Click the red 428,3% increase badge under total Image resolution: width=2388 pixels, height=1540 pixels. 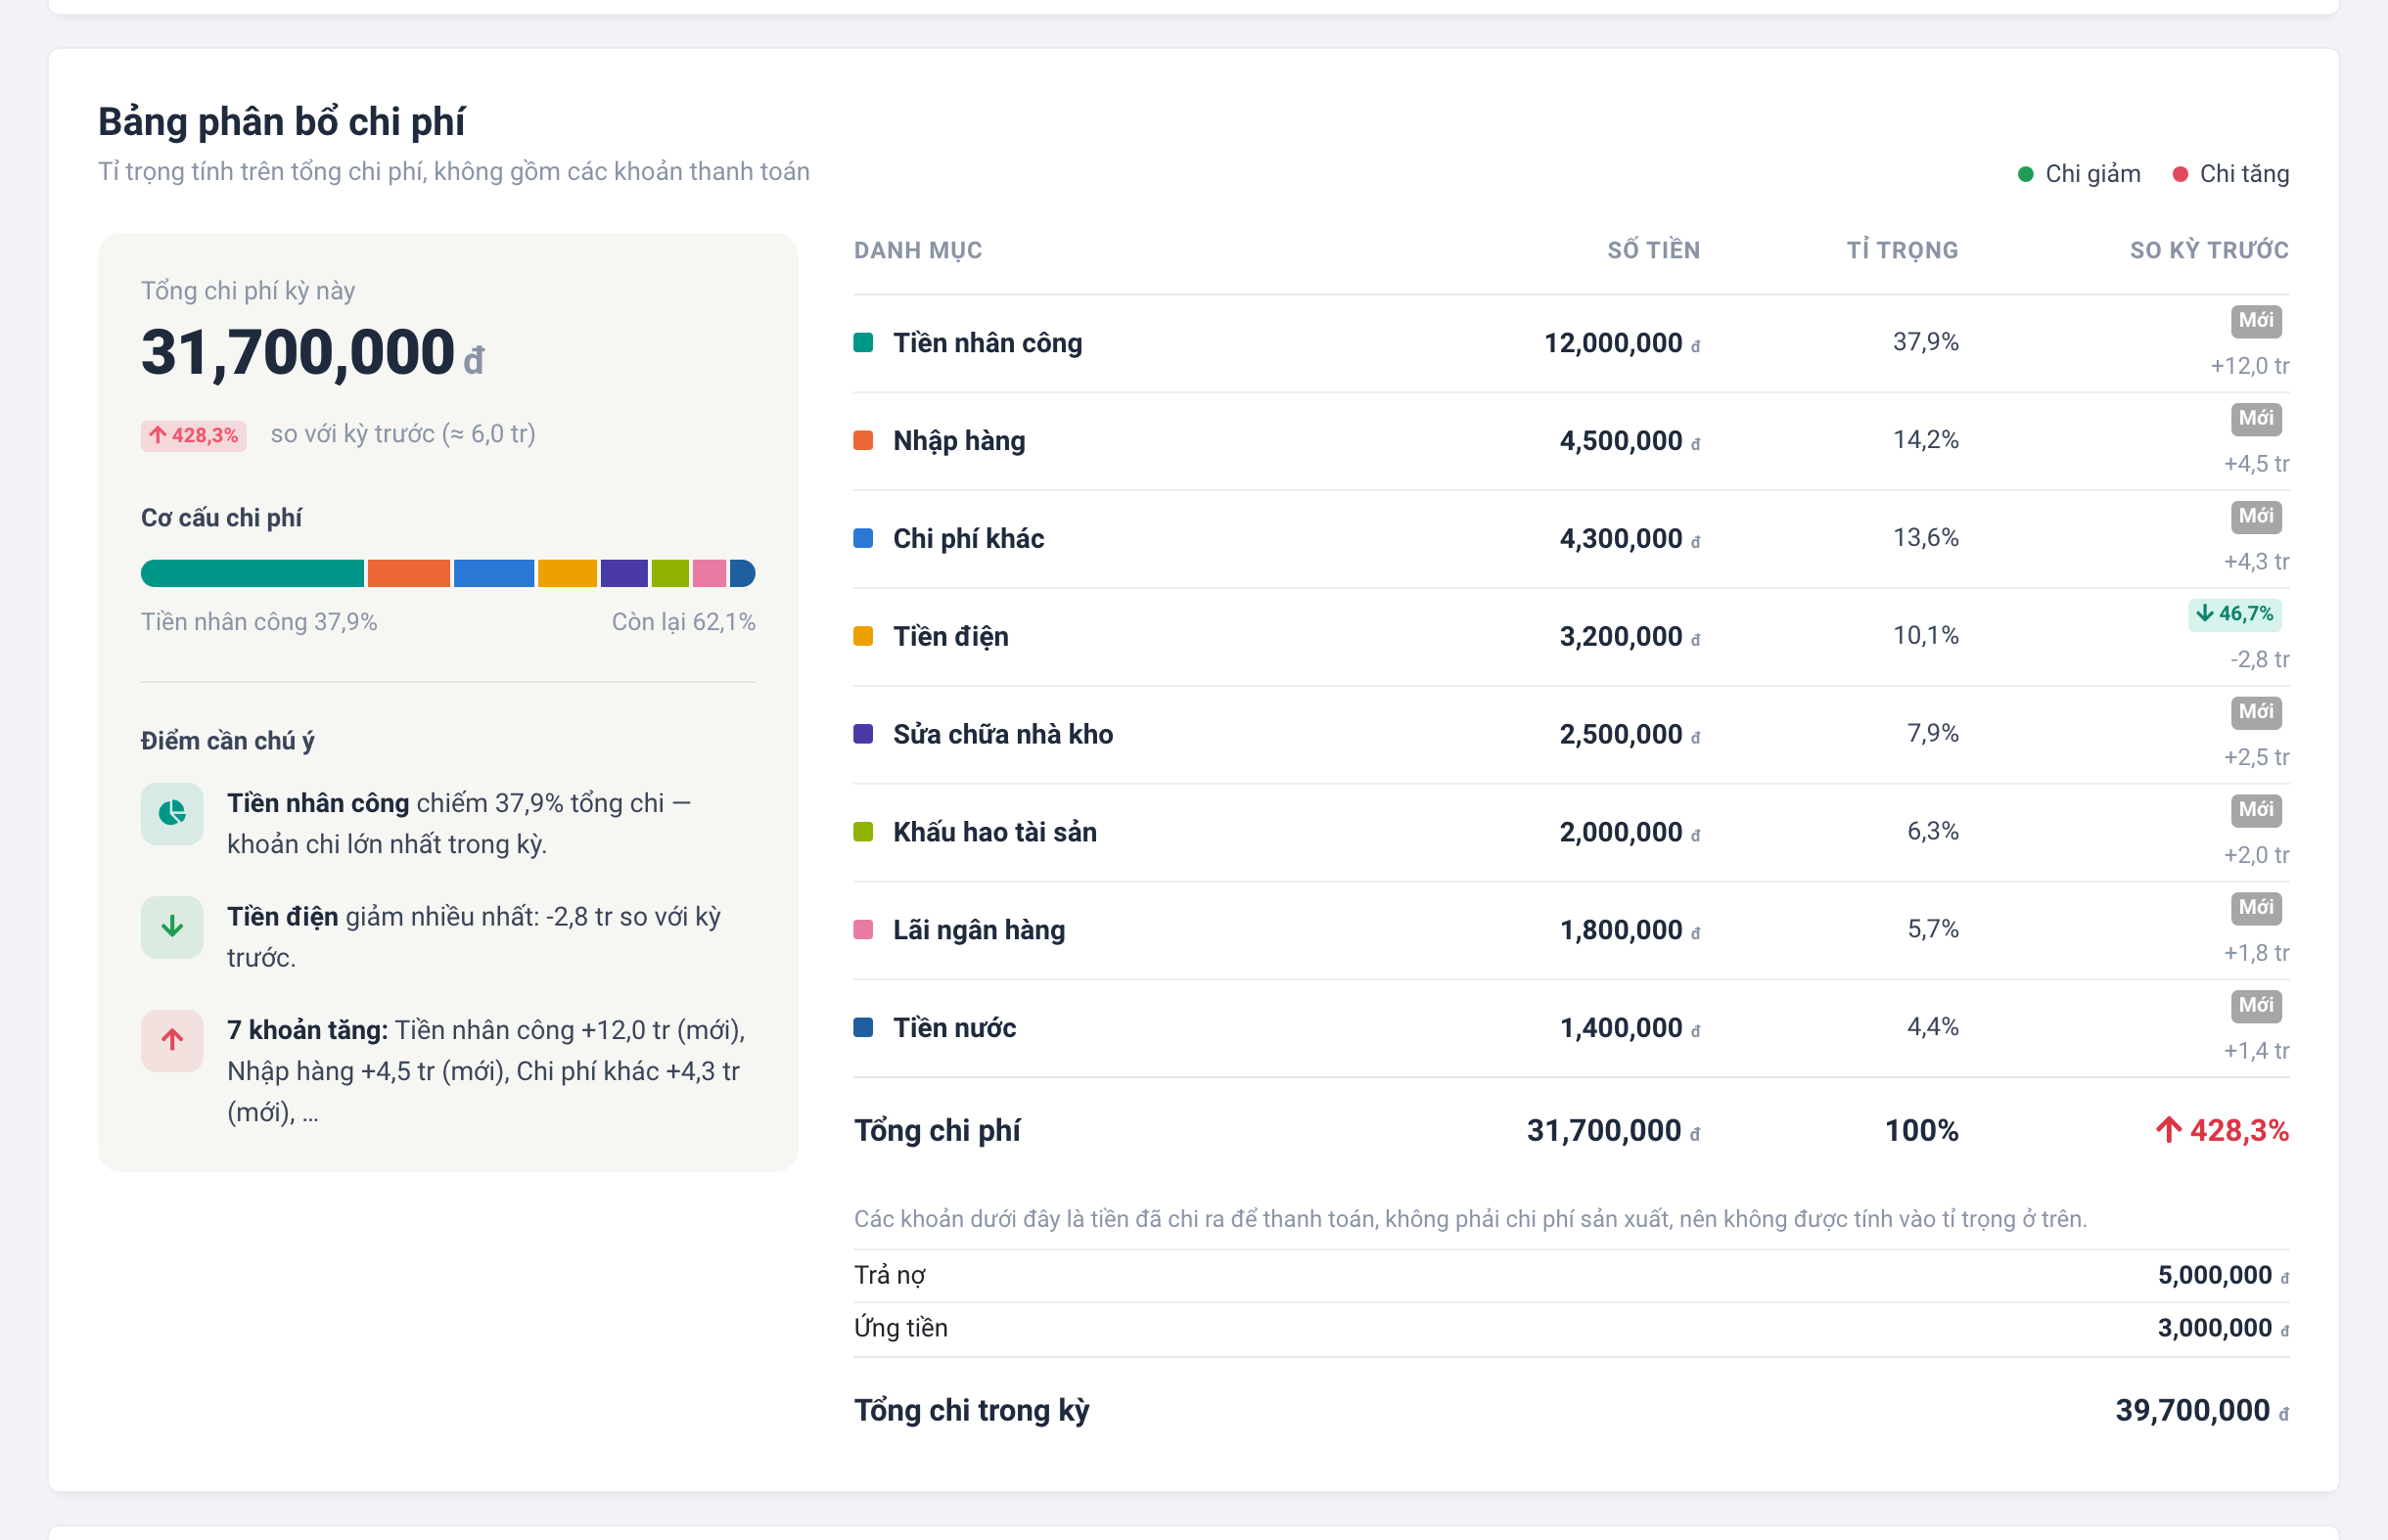(x=193, y=435)
